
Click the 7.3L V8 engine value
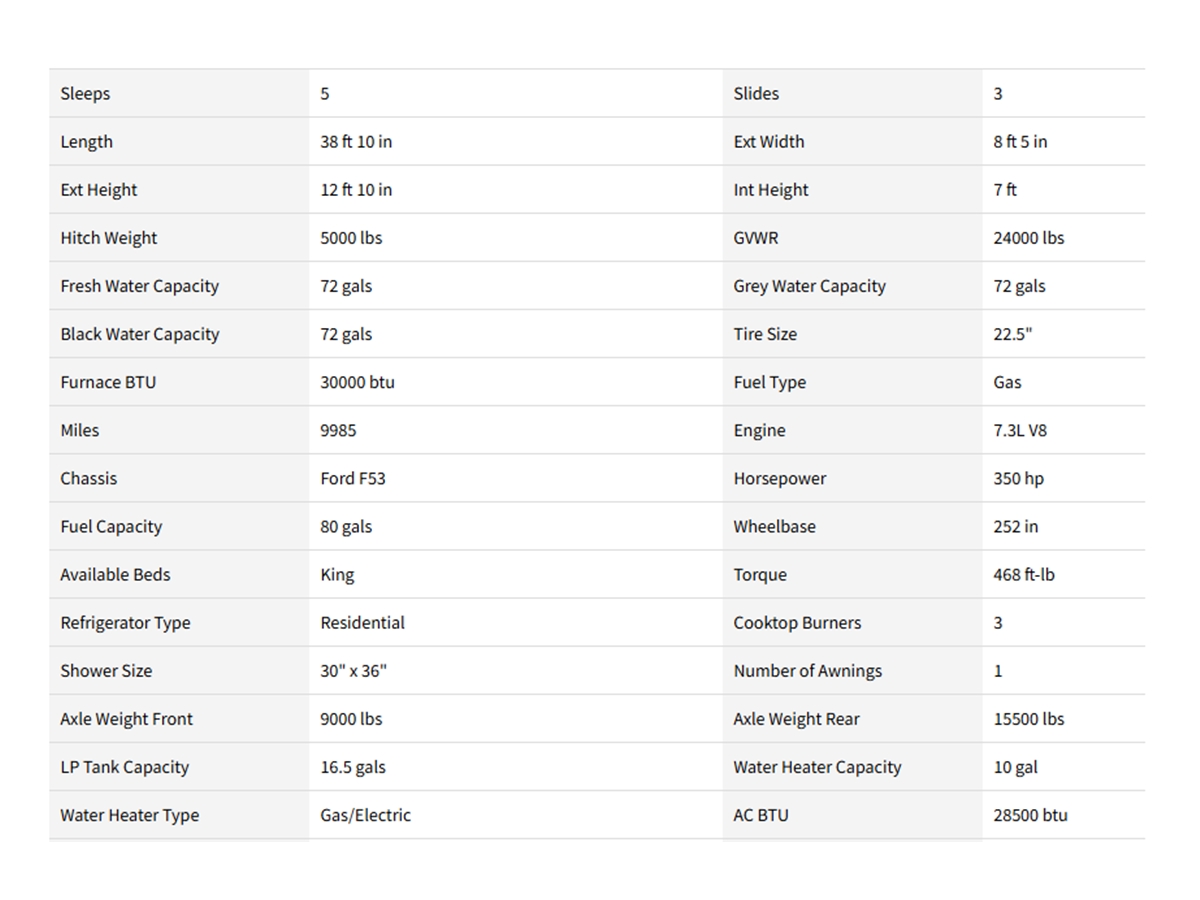(x=1020, y=430)
